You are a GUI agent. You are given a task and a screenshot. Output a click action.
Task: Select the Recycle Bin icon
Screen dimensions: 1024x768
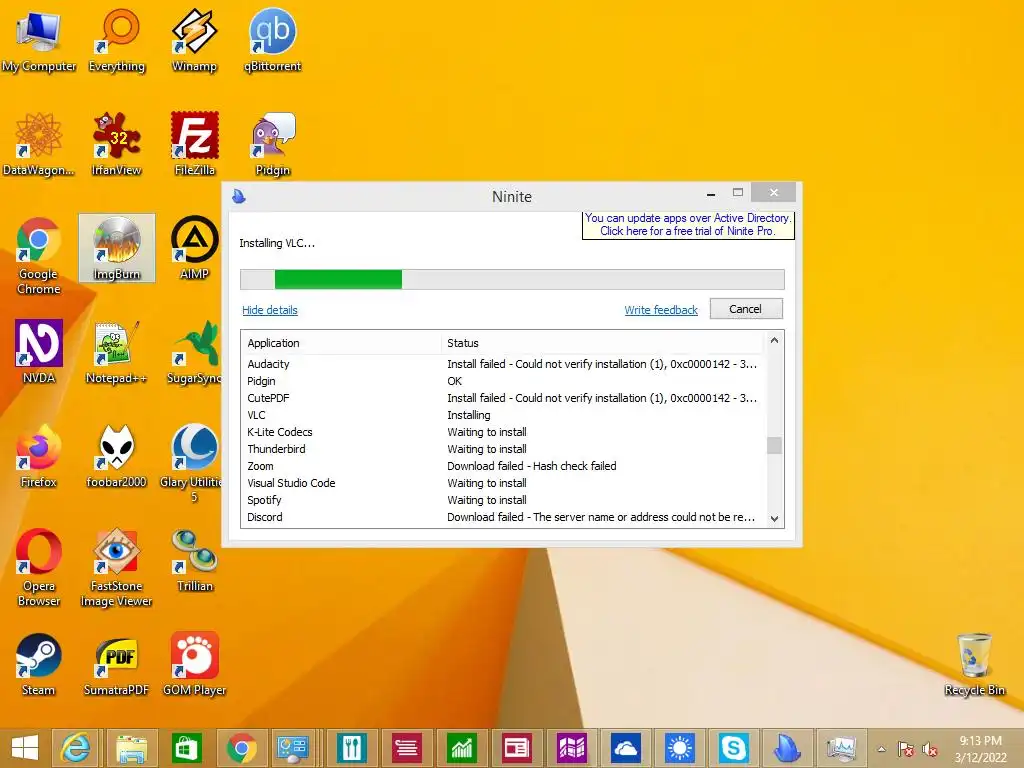click(x=974, y=664)
